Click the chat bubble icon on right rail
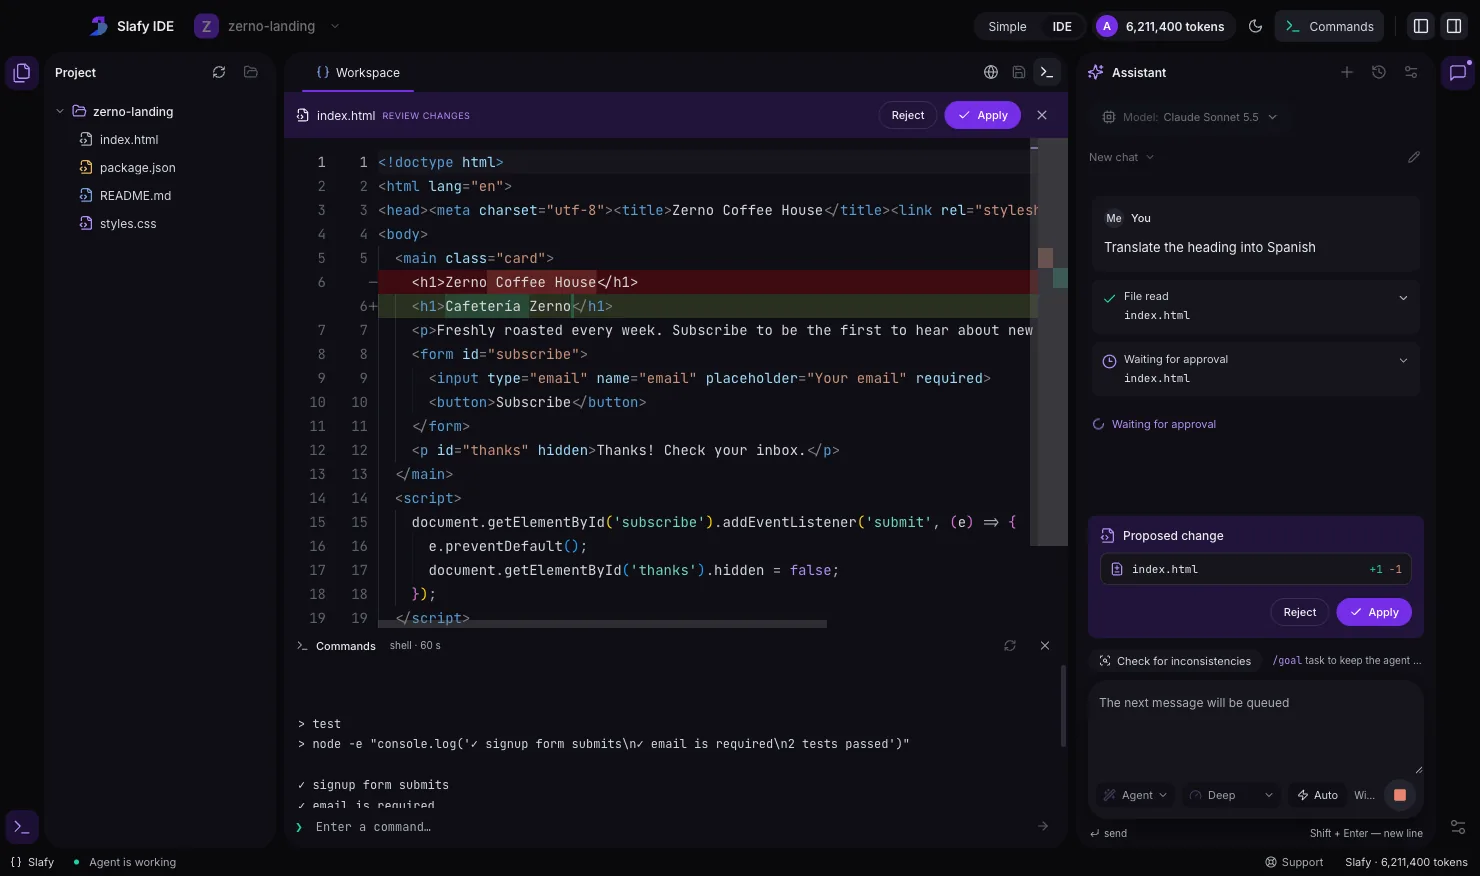 pyautogui.click(x=1458, y=73)
